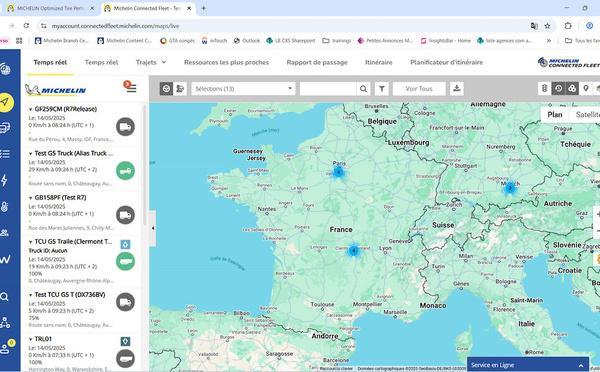Click the green truck icon for Test G5 Truck
The width and height of the screenshot is (600, 372).
pos(126,171)
